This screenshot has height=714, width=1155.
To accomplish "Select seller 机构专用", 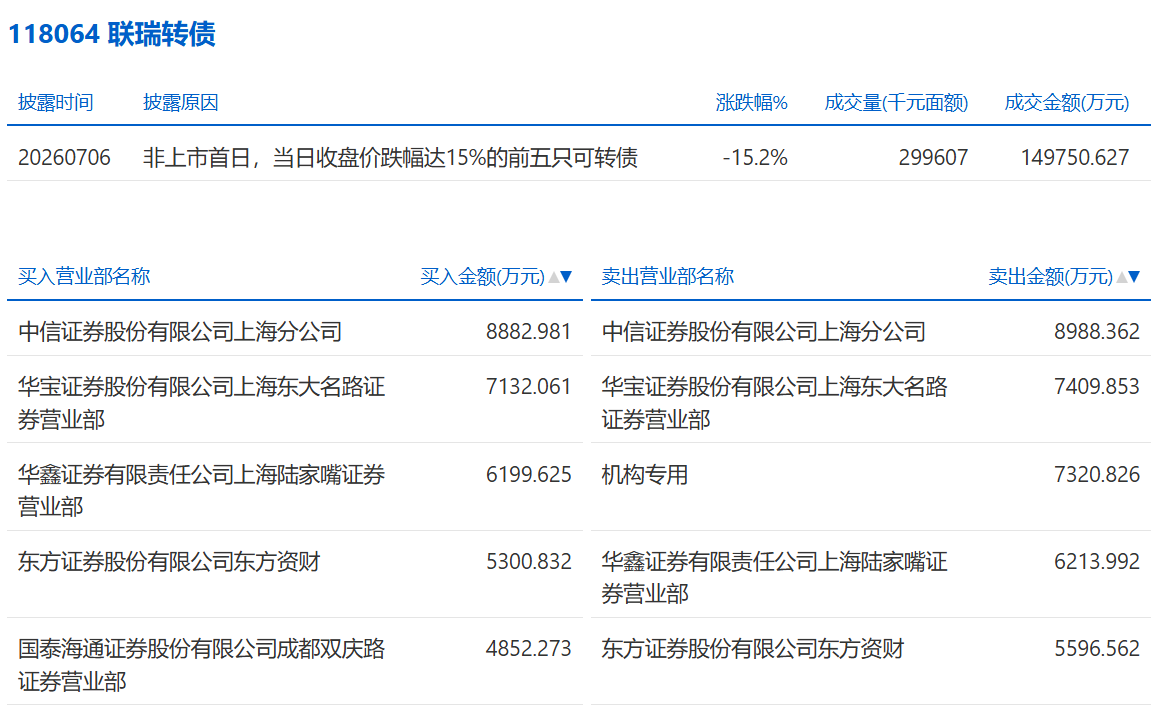I will click(645, 475).
